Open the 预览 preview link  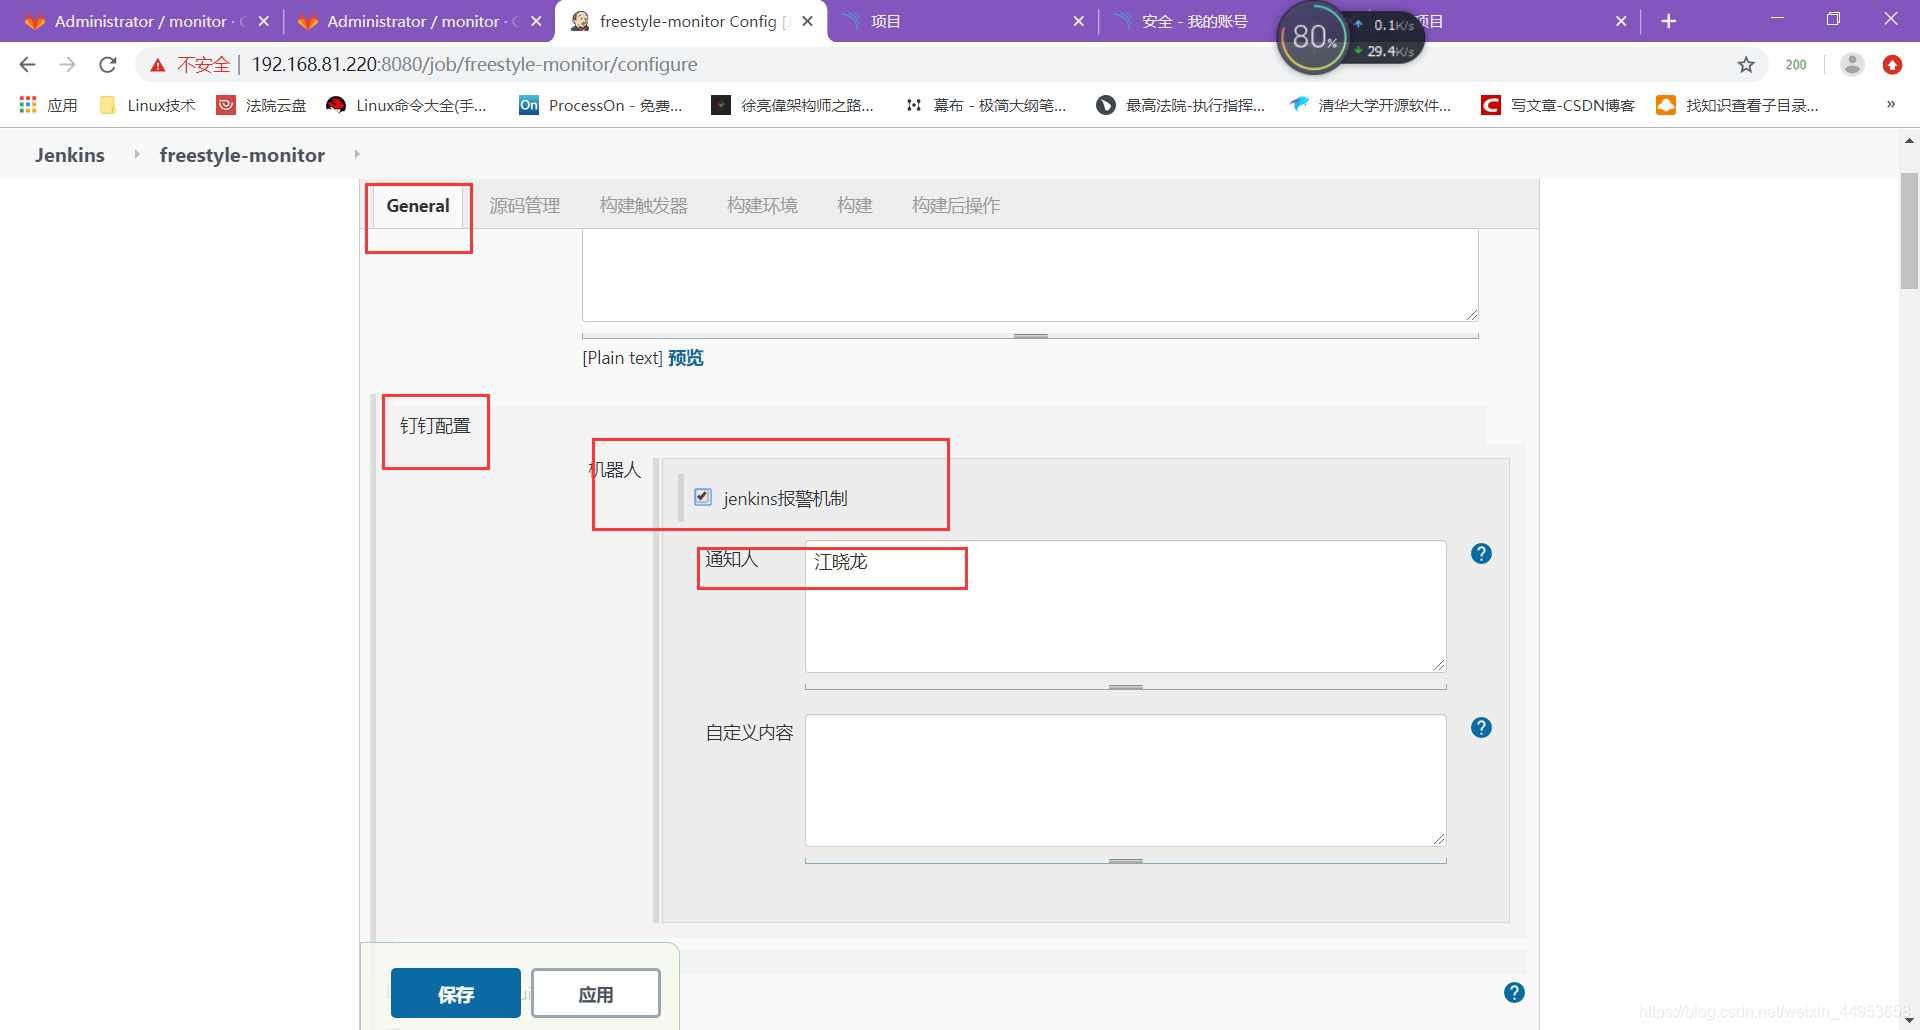coord(686,358)
